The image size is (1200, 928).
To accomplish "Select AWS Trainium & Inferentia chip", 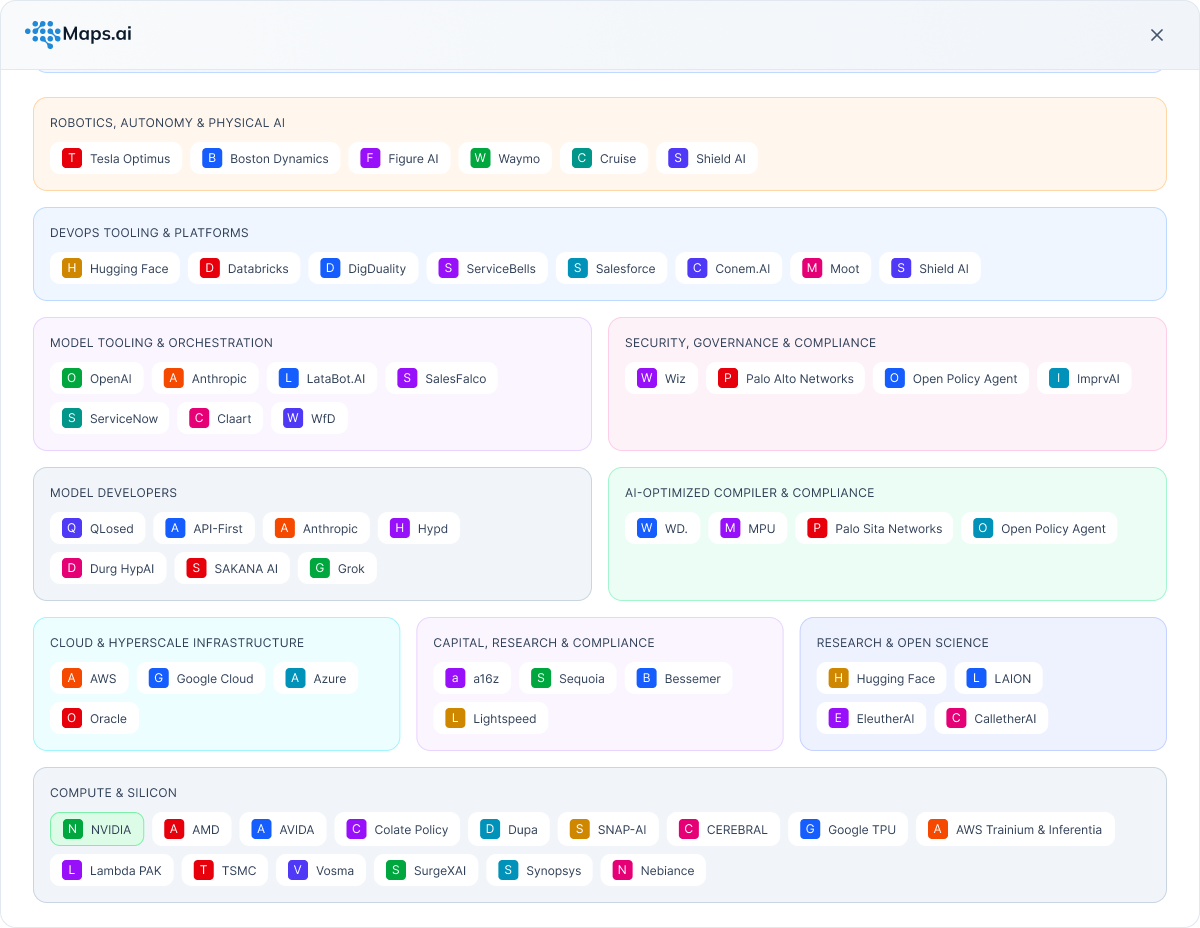I will coord(1015,829).
